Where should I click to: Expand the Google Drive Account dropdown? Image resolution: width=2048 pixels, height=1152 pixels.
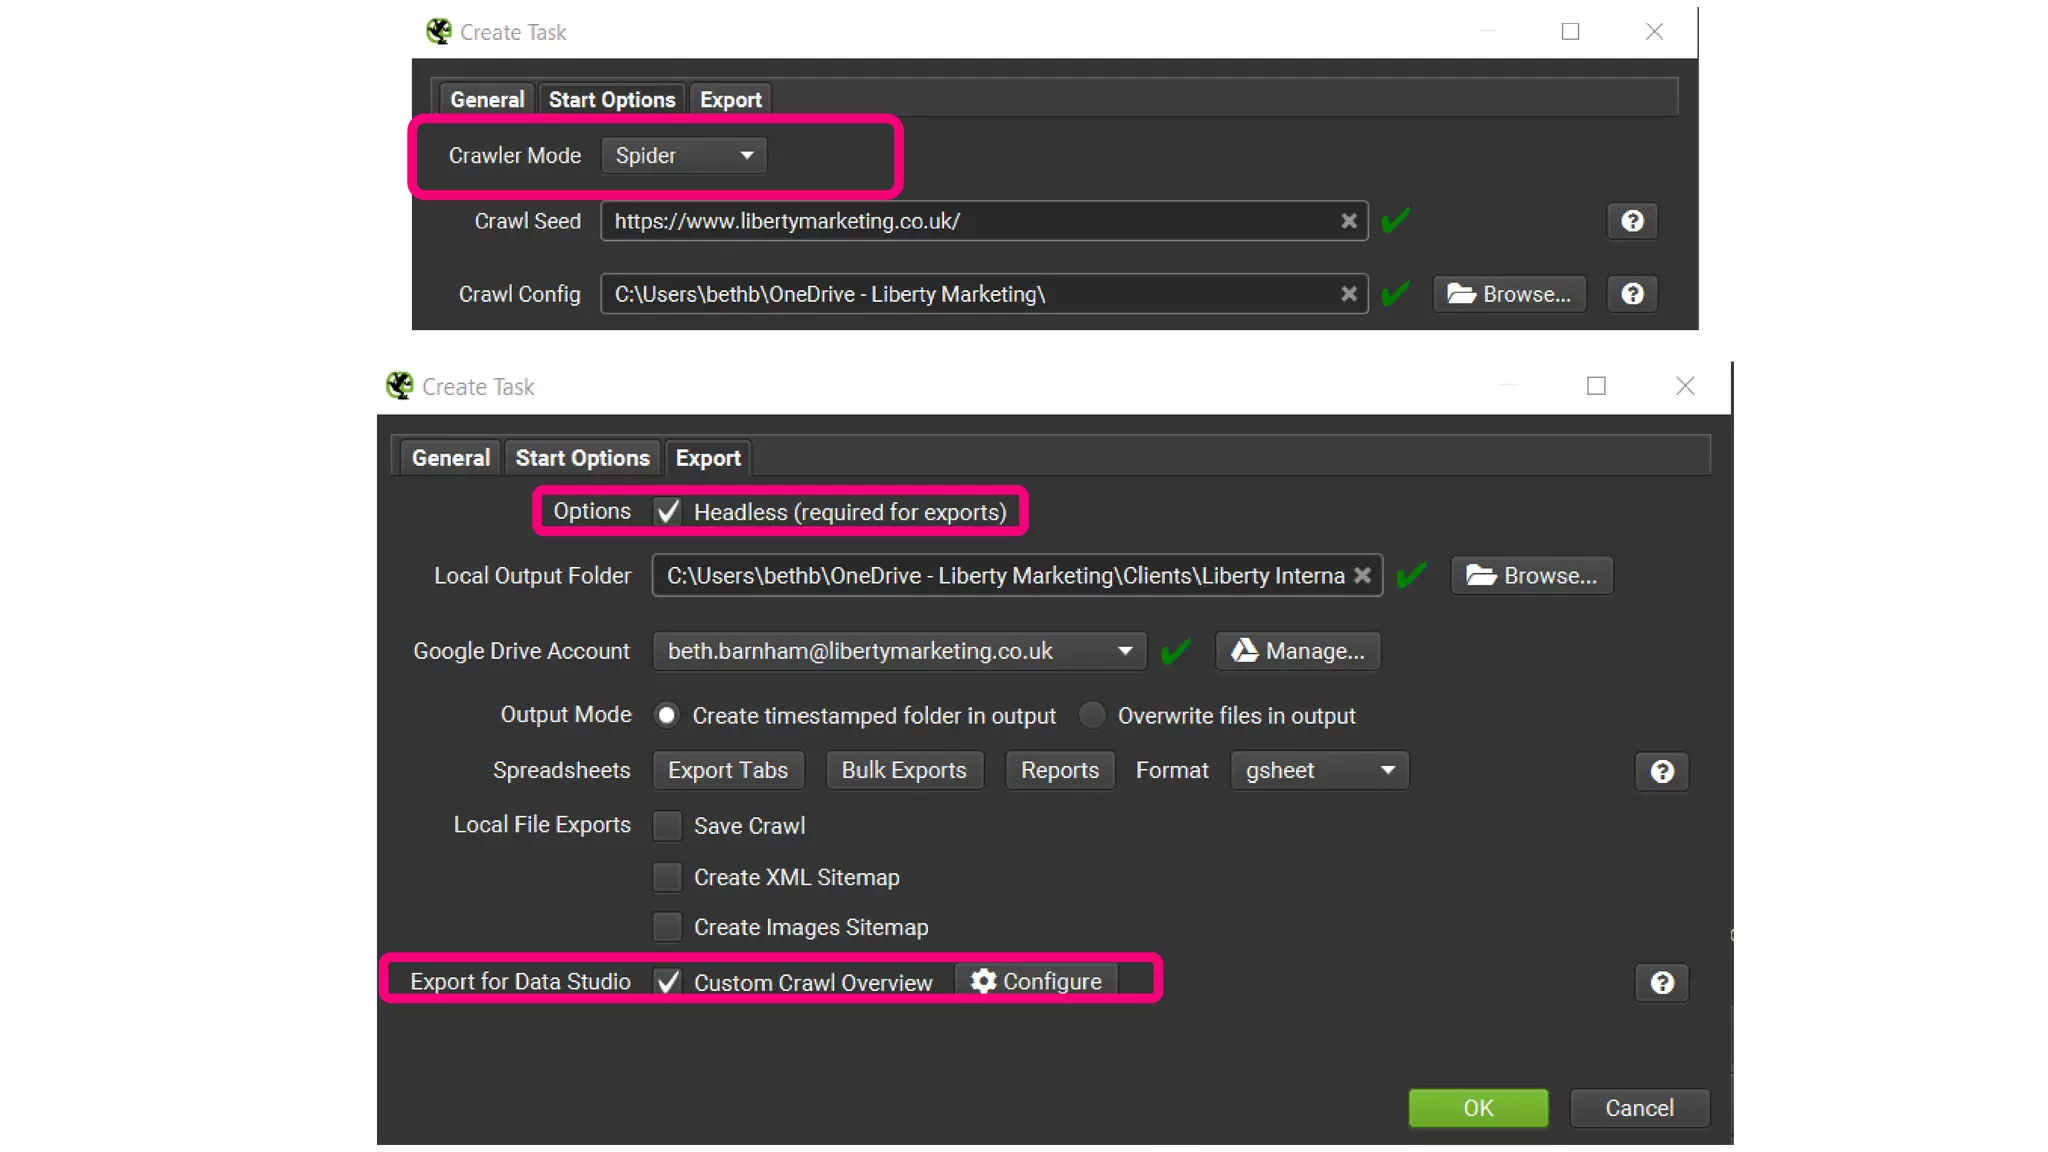tap(1124, 651)
